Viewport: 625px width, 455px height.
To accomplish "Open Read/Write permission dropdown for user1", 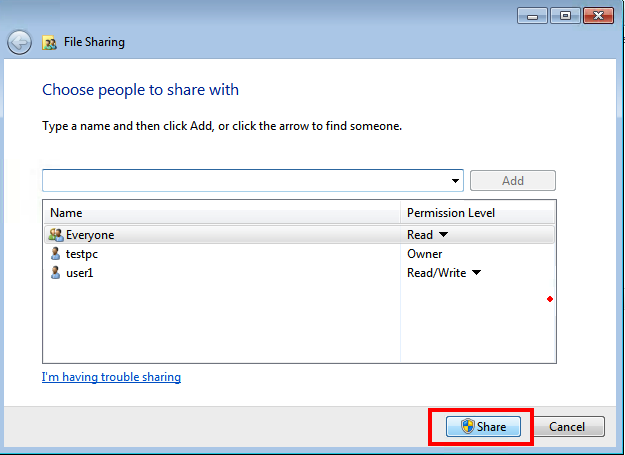I will 476,273.
